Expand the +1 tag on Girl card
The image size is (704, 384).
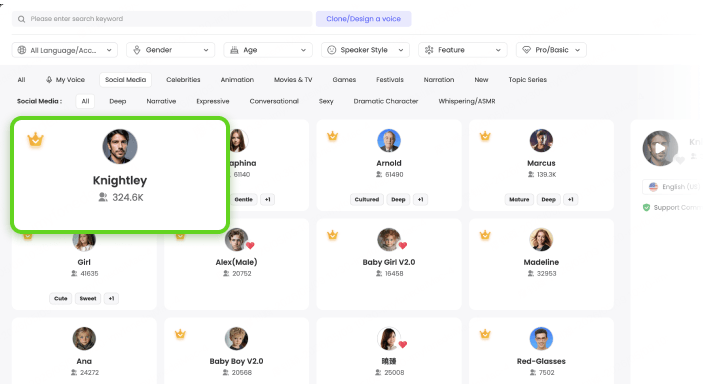111,298
